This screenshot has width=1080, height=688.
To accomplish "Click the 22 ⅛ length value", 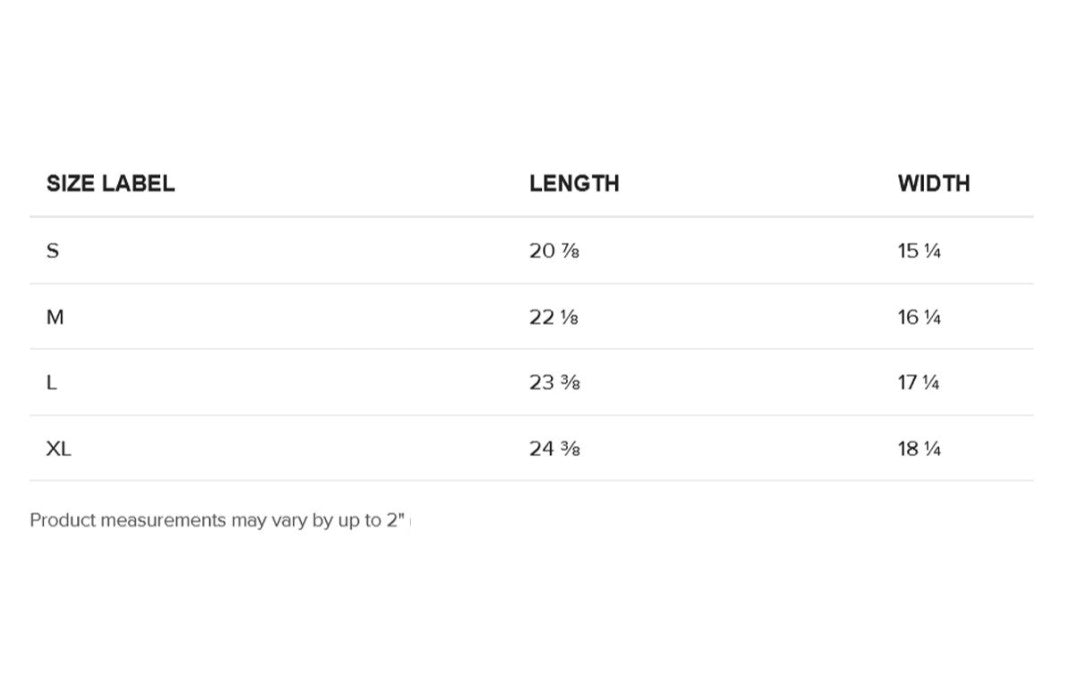I will [x=554, y=317].
